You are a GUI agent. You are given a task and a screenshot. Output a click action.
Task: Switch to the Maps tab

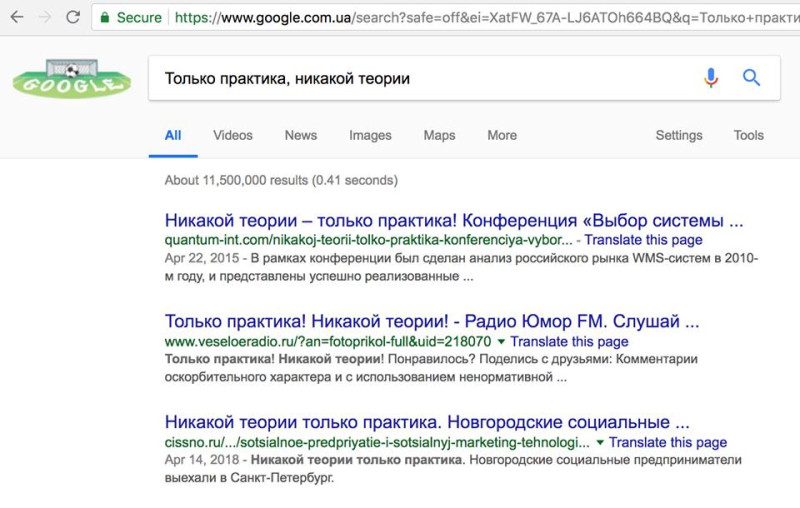[x=439, y=135]
